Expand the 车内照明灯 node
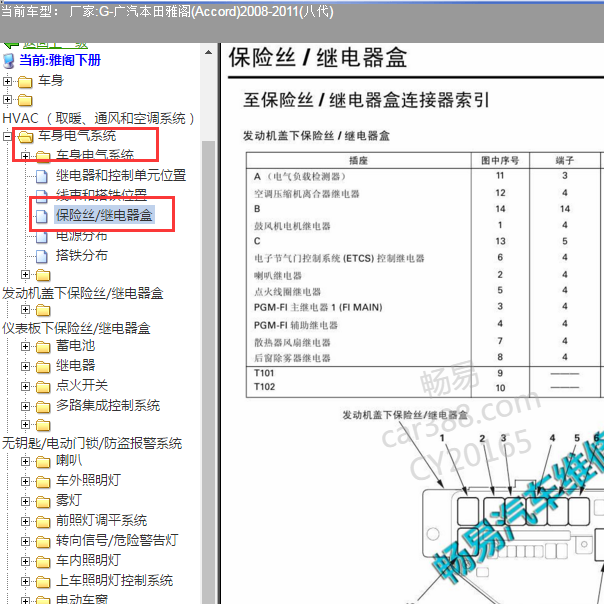Screen dimensions: 604x604 (x=25, y=561)
